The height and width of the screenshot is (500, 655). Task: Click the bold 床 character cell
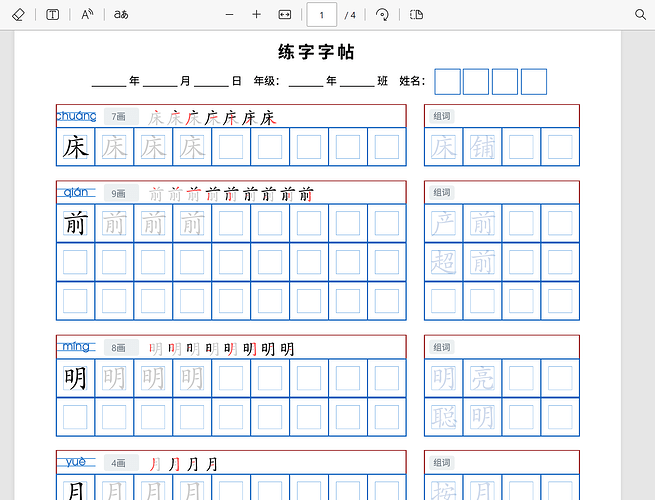click(76, 147)
